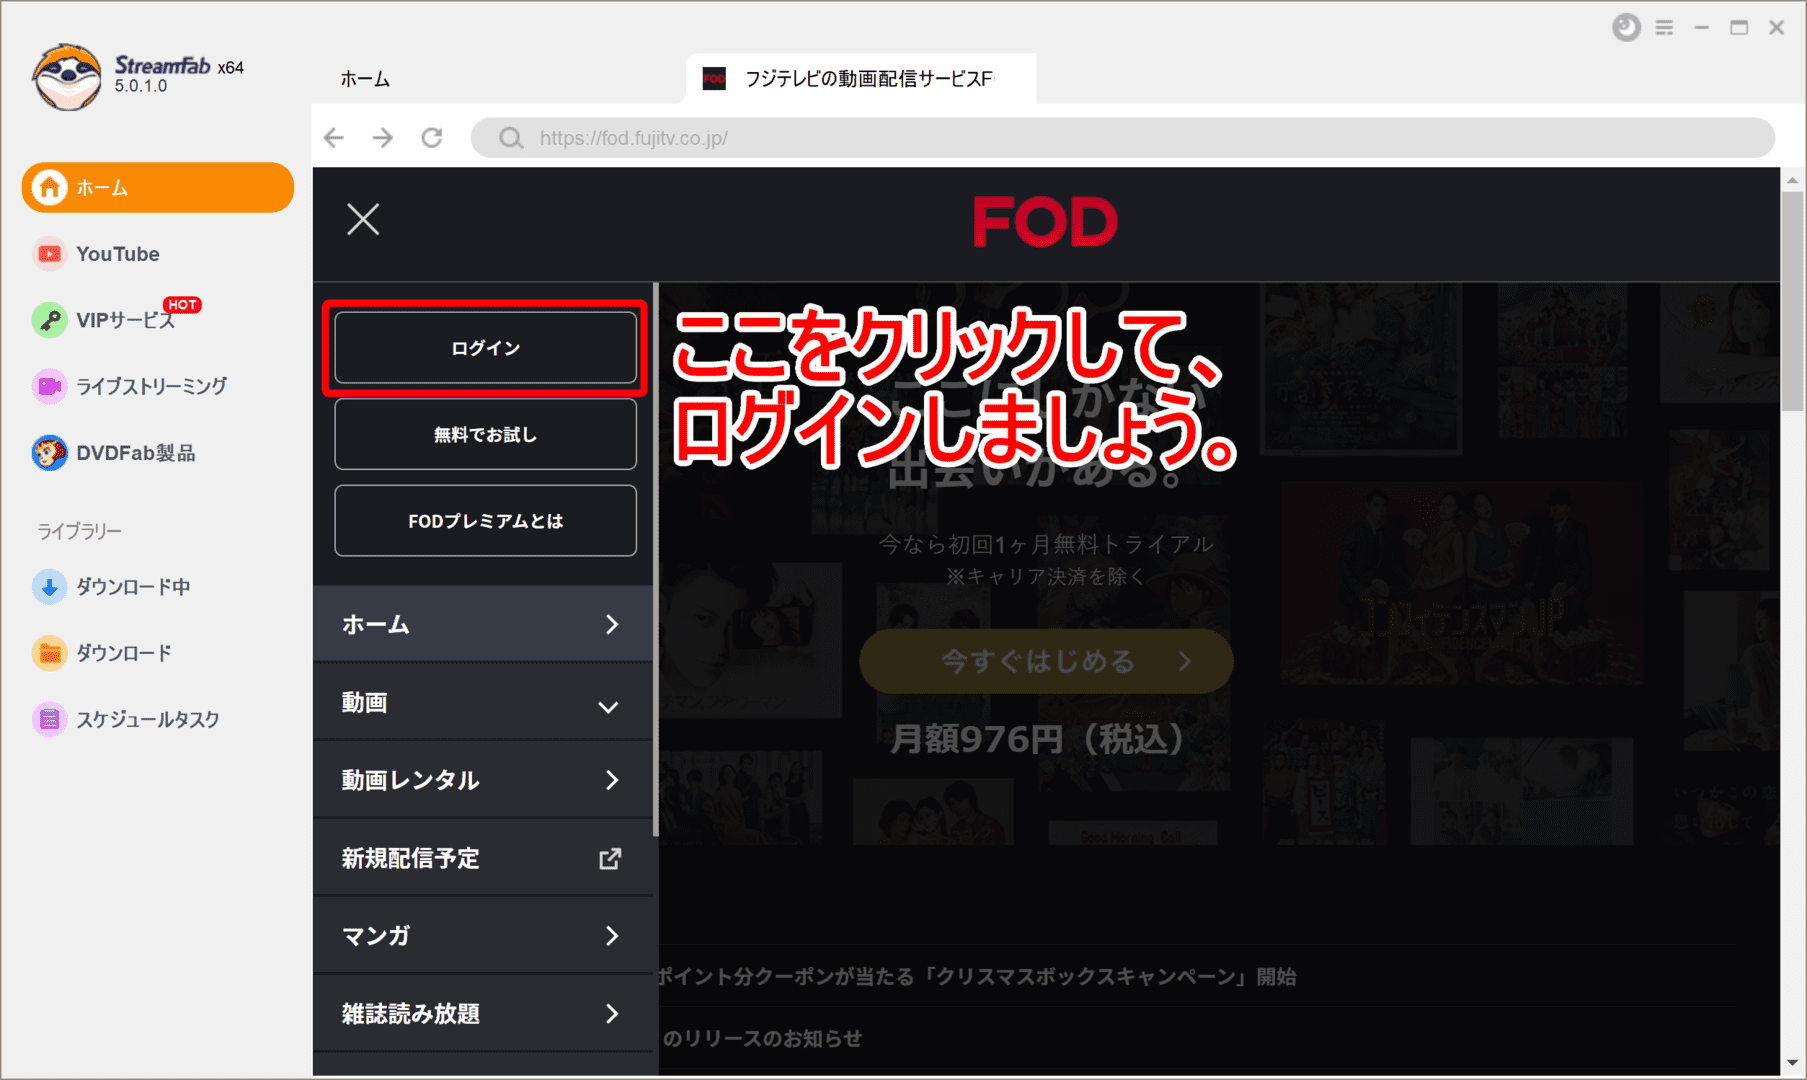The image size is (1807, 1080).
Task: Expand the マンガ category
Action: point(483,935)
